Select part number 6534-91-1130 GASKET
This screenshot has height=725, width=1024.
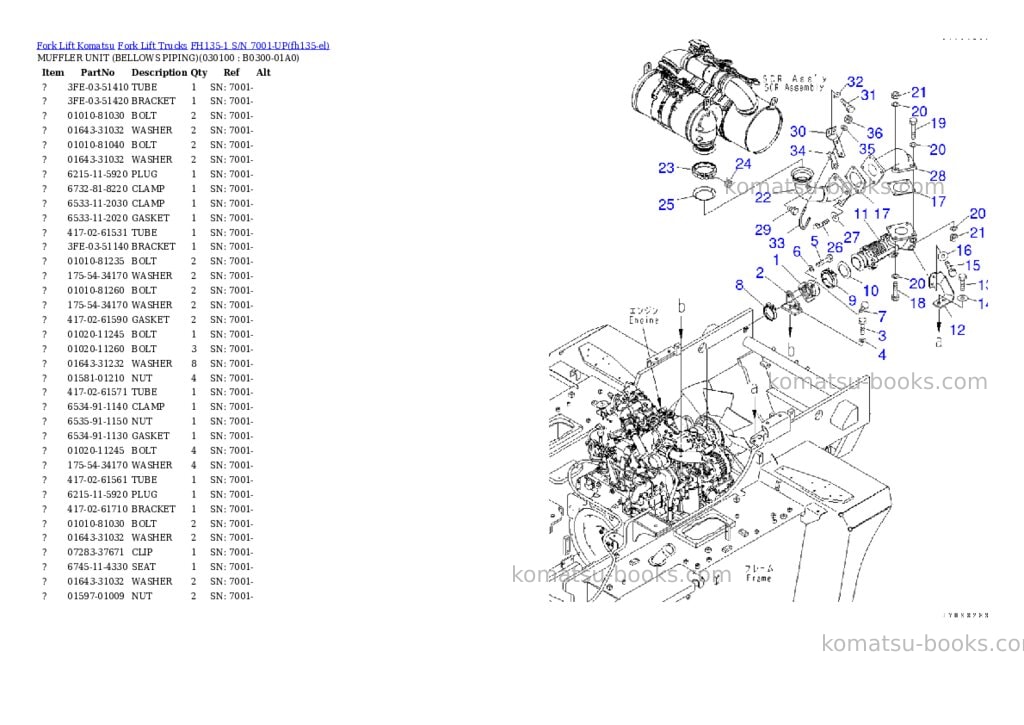118,436
